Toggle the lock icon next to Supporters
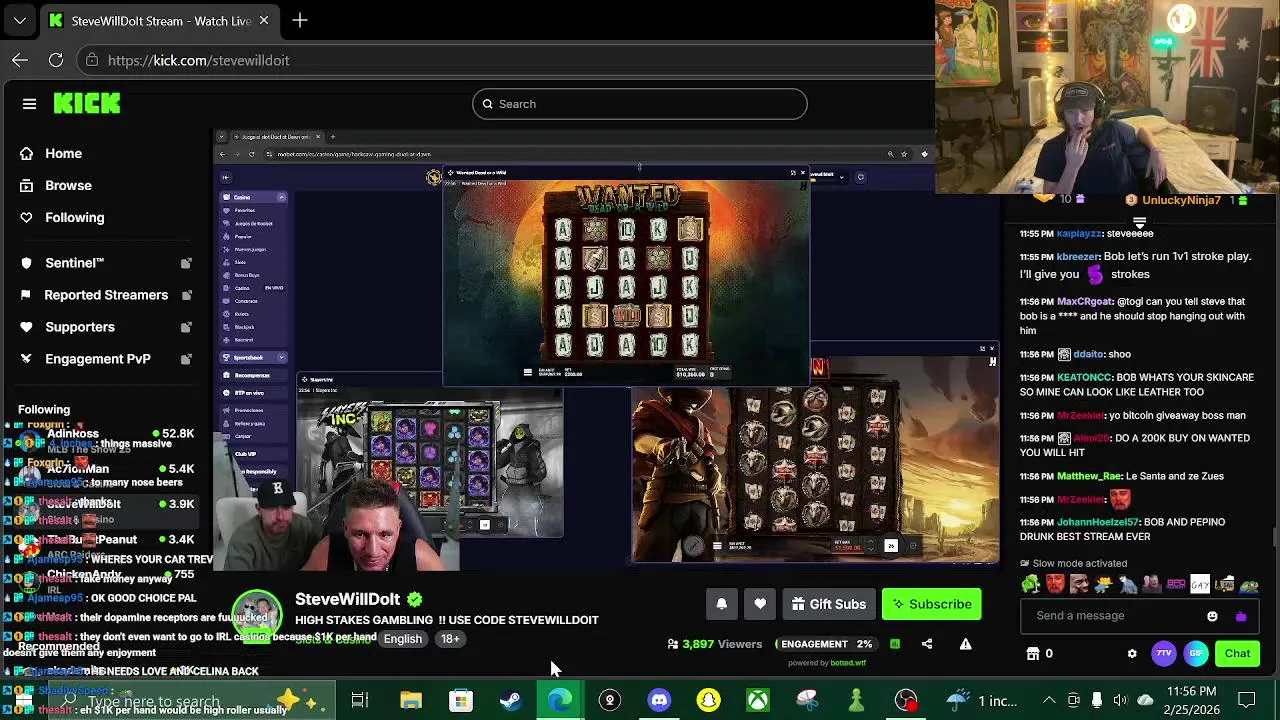Screen dimensions: 1280x720 click(186, 327)
